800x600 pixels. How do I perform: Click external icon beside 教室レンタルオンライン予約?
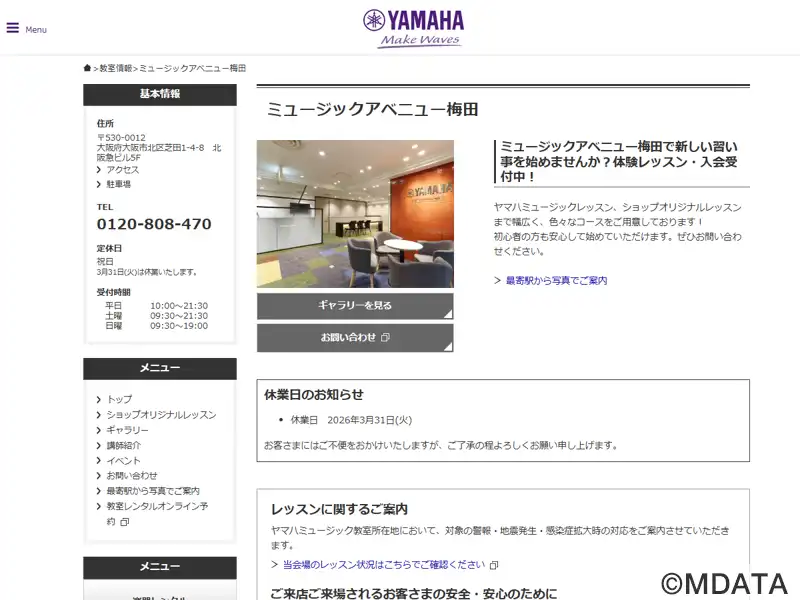click(x=124, y=522)
